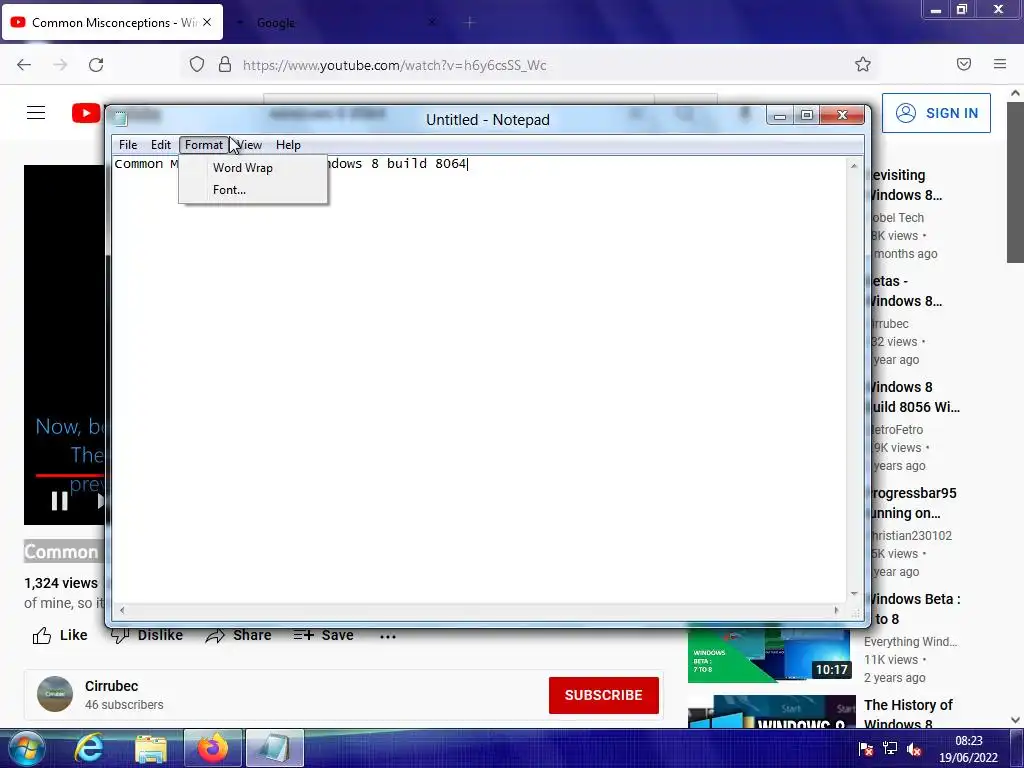Close the Format menu in Notepad

(204, 145)
